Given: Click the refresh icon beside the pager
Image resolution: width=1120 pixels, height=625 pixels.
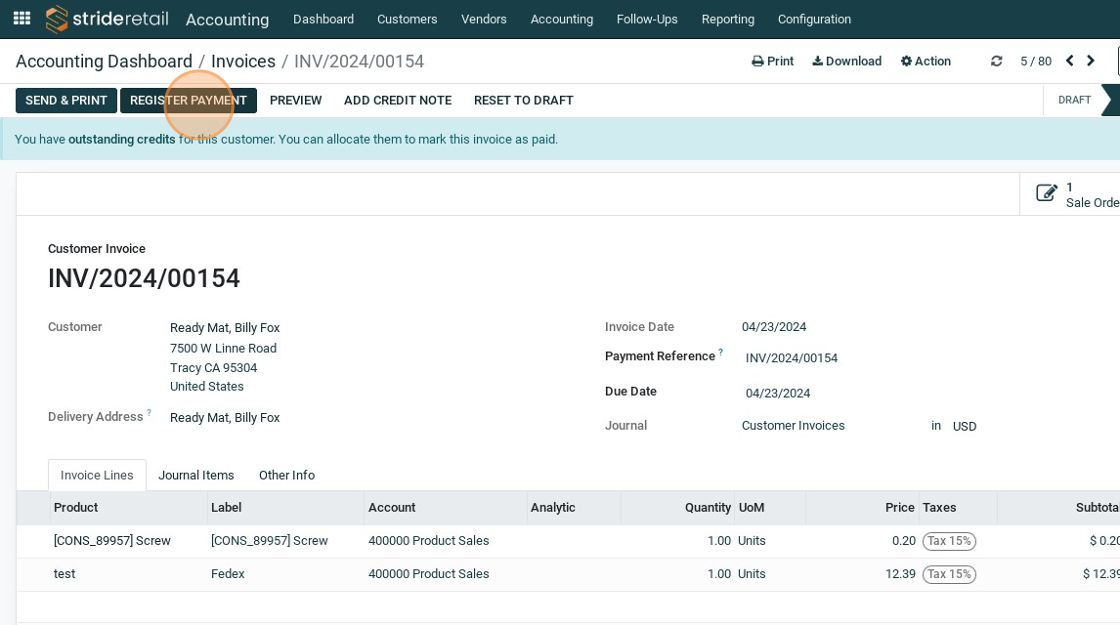Looking at the screenshot, I should click(996, 61).
